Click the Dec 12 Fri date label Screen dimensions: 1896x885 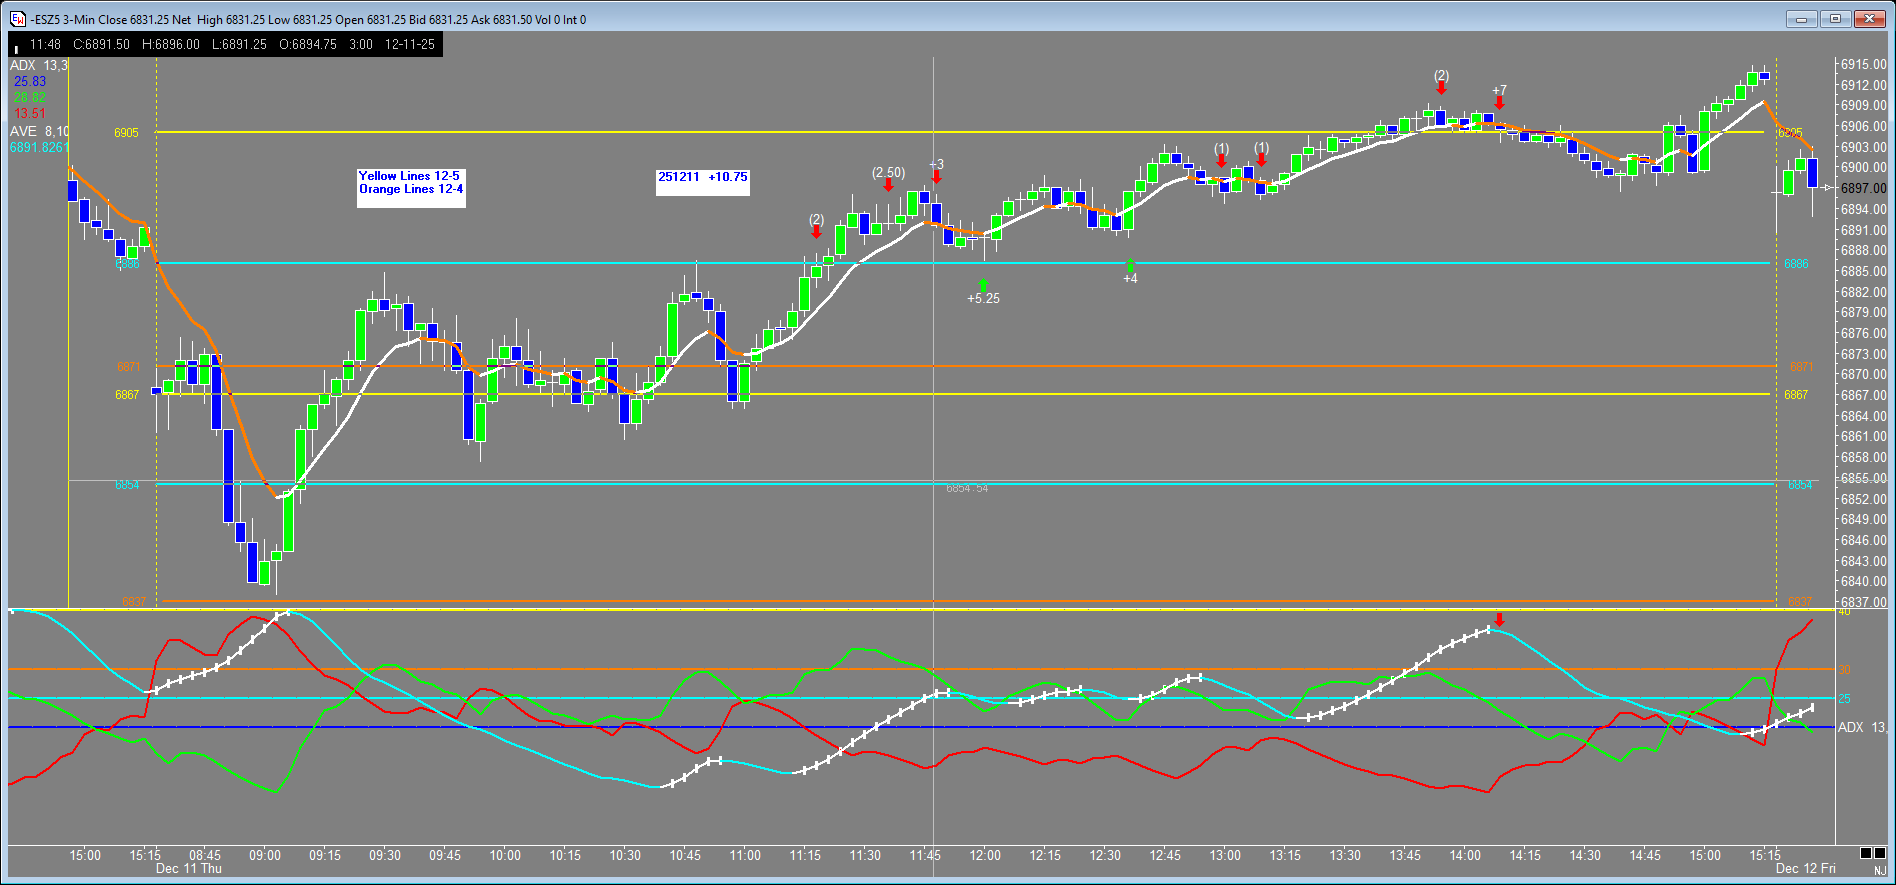[1805, 868]
